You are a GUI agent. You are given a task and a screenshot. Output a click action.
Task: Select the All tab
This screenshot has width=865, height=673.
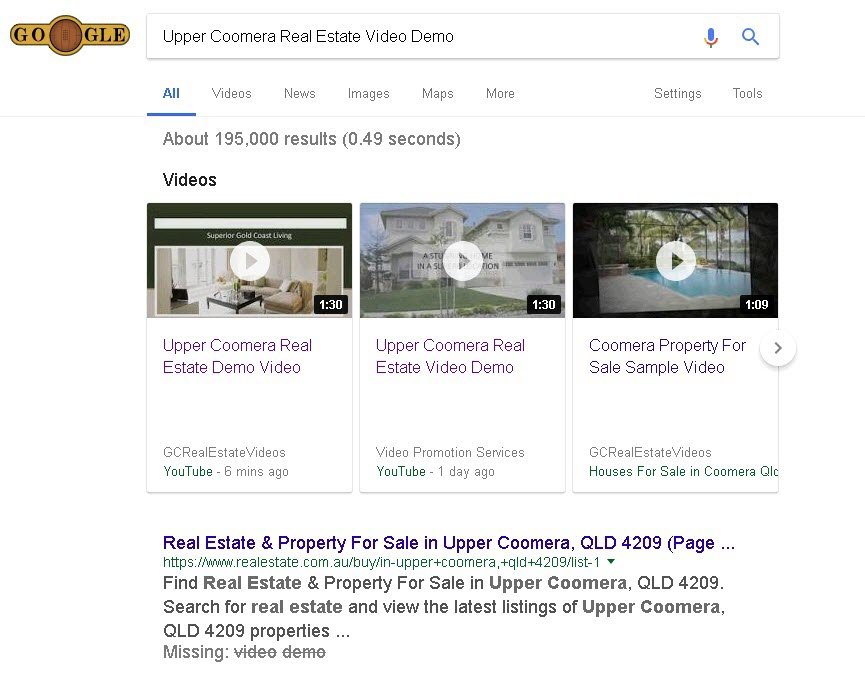click(170, 93)
